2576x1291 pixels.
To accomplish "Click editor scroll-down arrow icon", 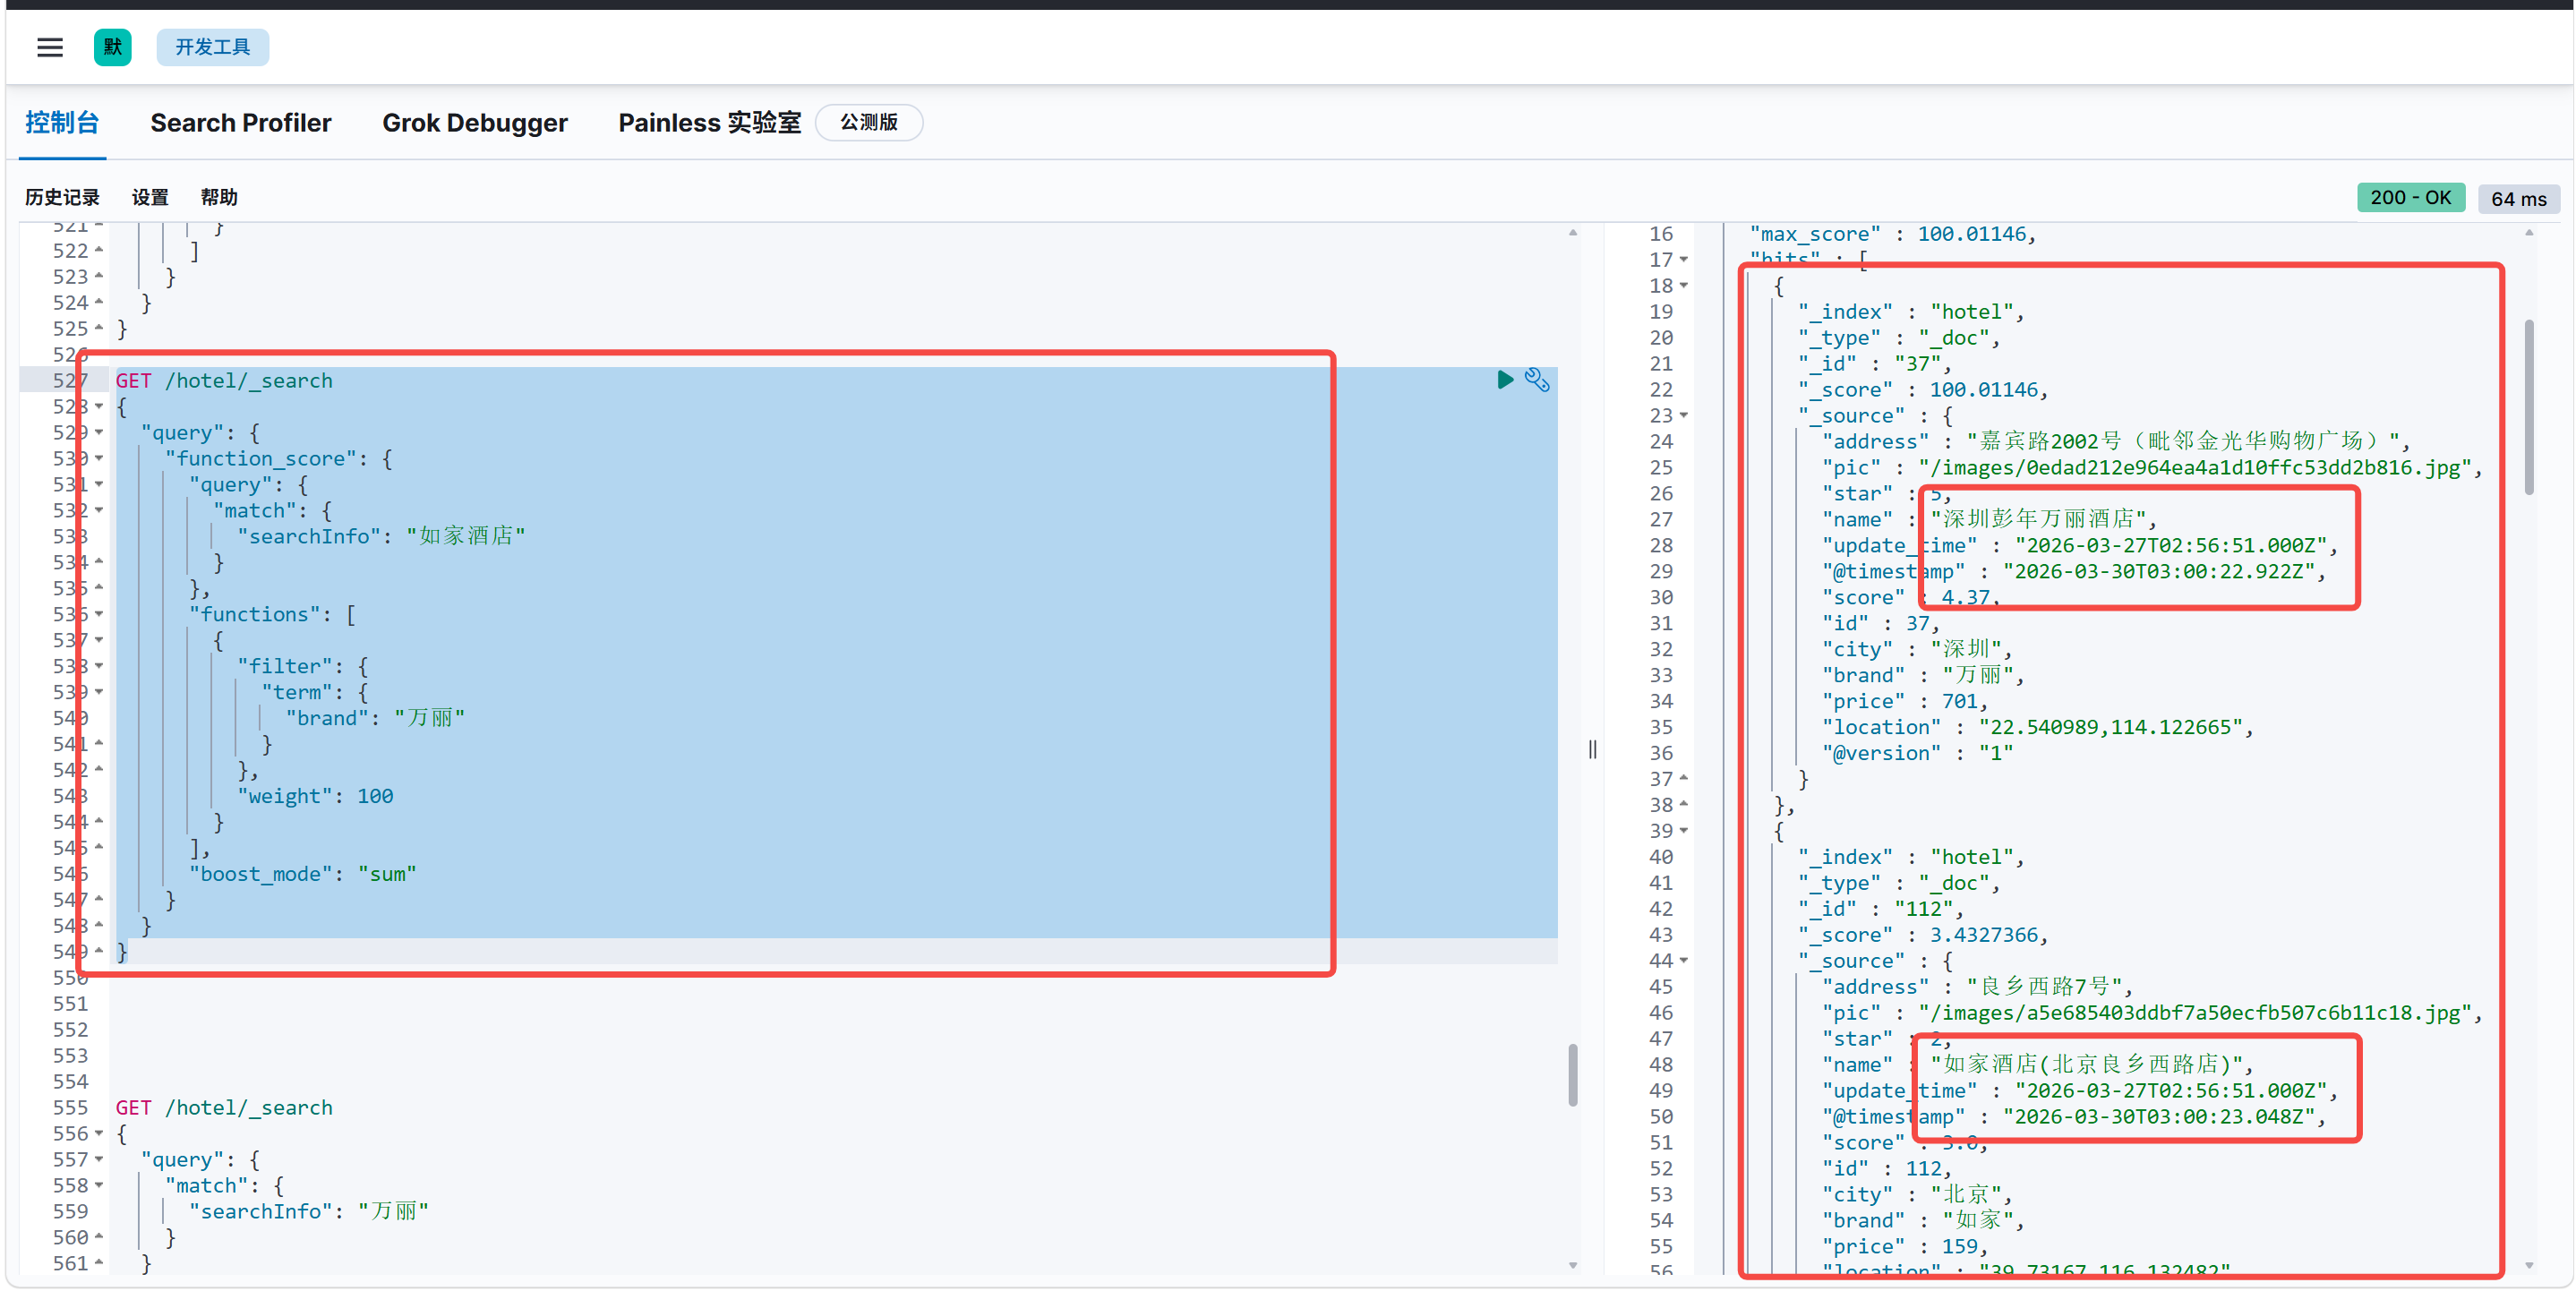I will coord(1572,1265).
